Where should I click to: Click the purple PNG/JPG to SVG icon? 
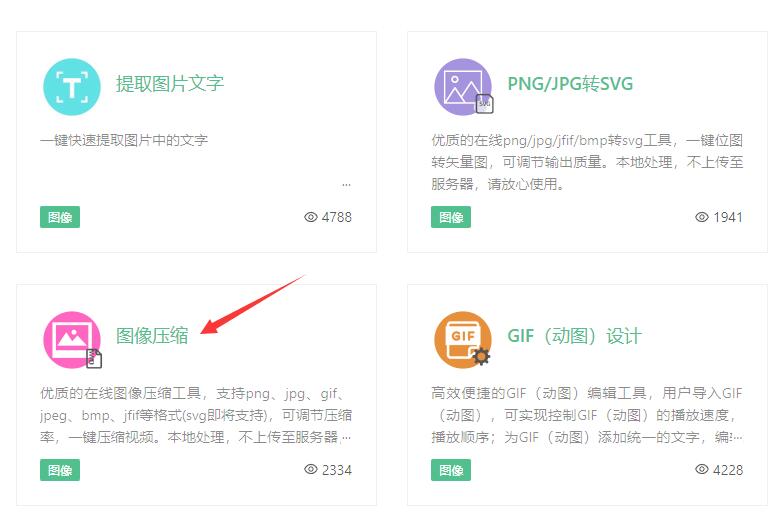[463, 87]
